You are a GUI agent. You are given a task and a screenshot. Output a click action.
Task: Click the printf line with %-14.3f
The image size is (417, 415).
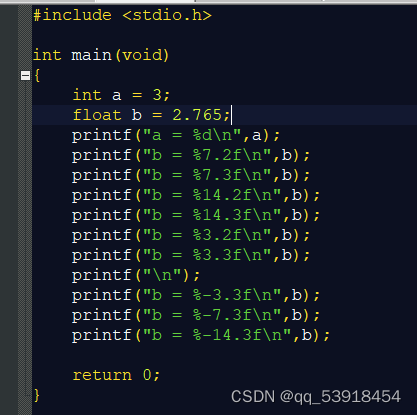pos(201,335)
